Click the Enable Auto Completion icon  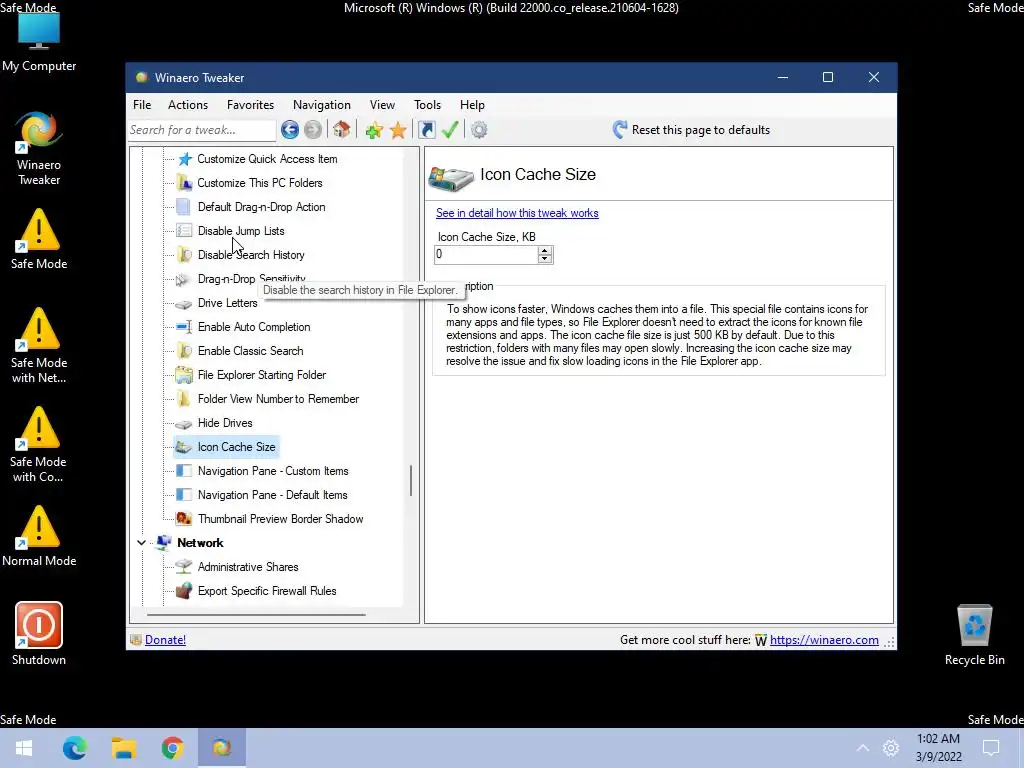tap(184, 327)
